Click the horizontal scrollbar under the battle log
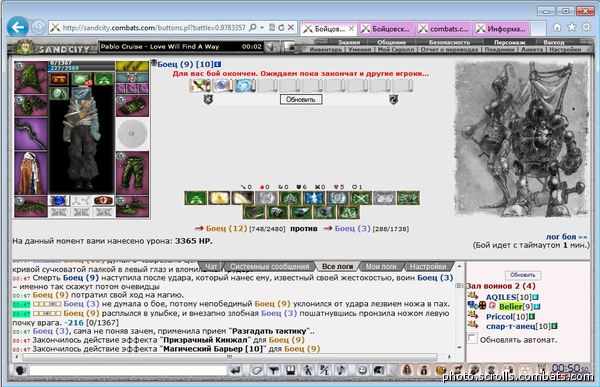This screenshot has width=600, height=387. coord(229,357)
